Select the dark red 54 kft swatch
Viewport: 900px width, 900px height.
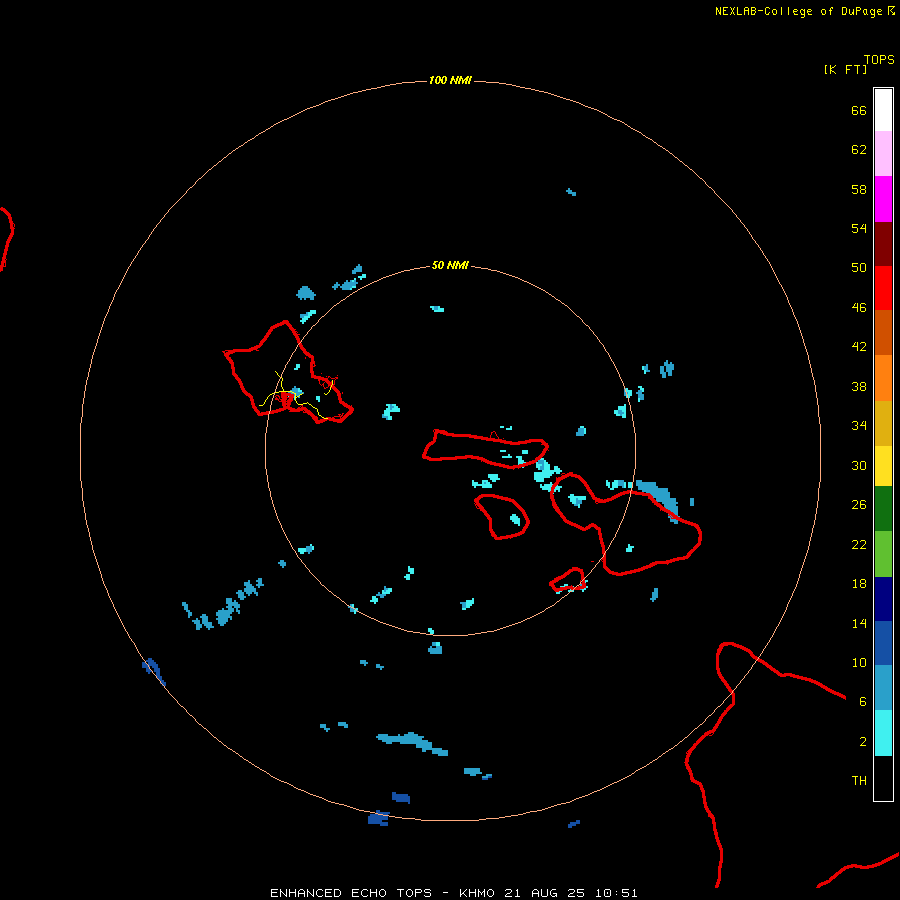tap(883, 243)
